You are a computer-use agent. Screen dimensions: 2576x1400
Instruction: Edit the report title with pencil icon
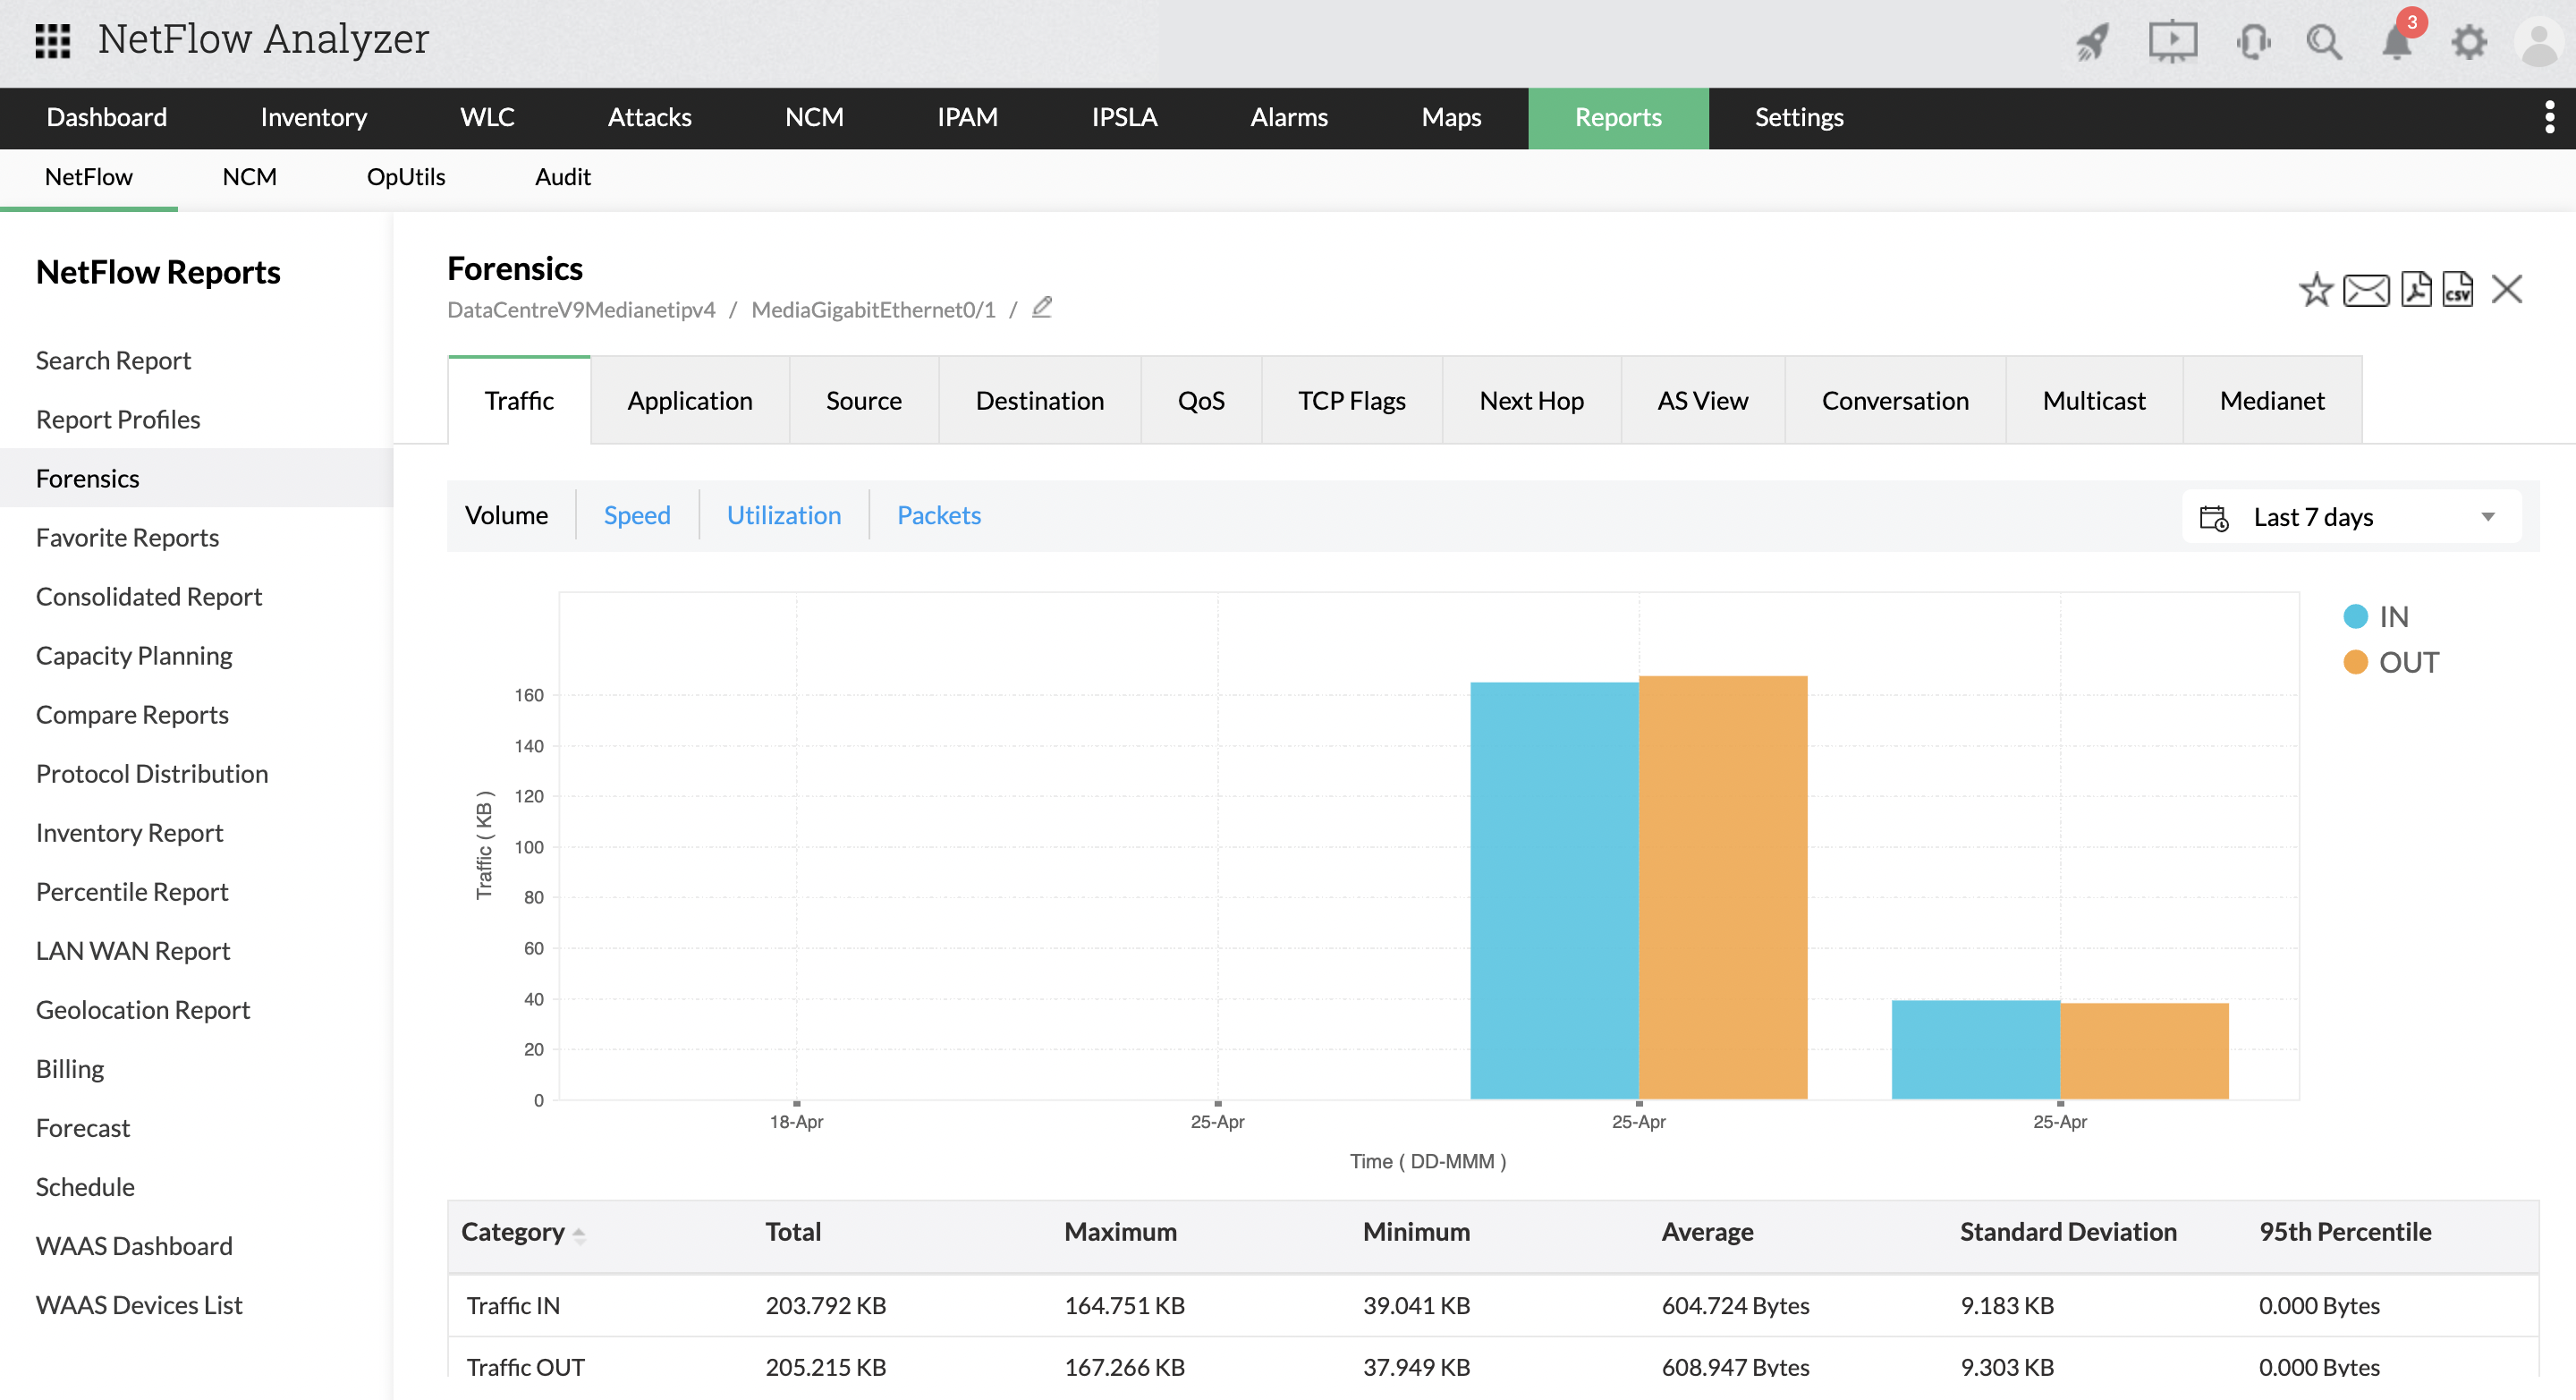pos(1041,307)
